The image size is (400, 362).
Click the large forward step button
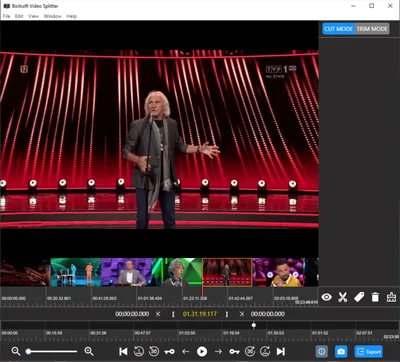(265, 351)
